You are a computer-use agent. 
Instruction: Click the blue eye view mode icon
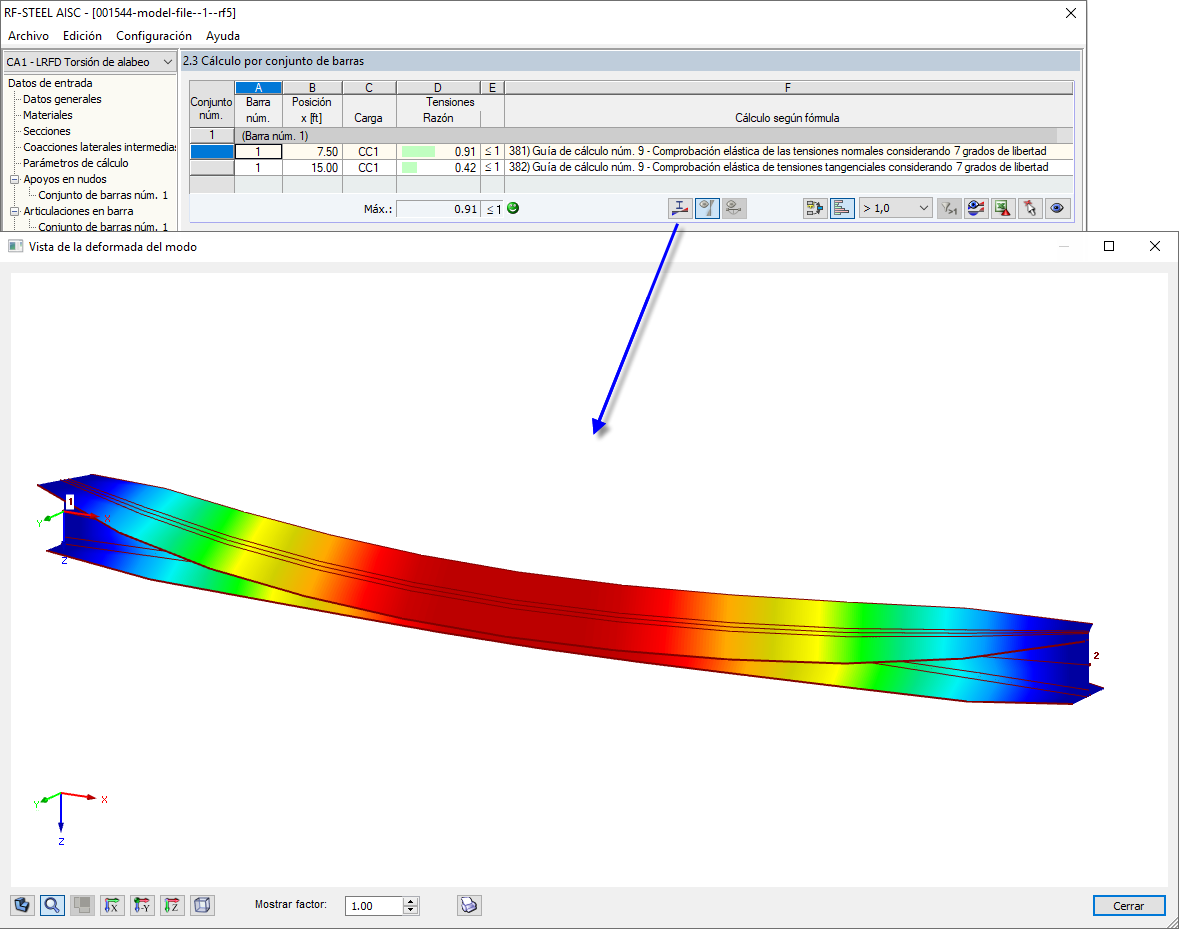click(1057, 208)
